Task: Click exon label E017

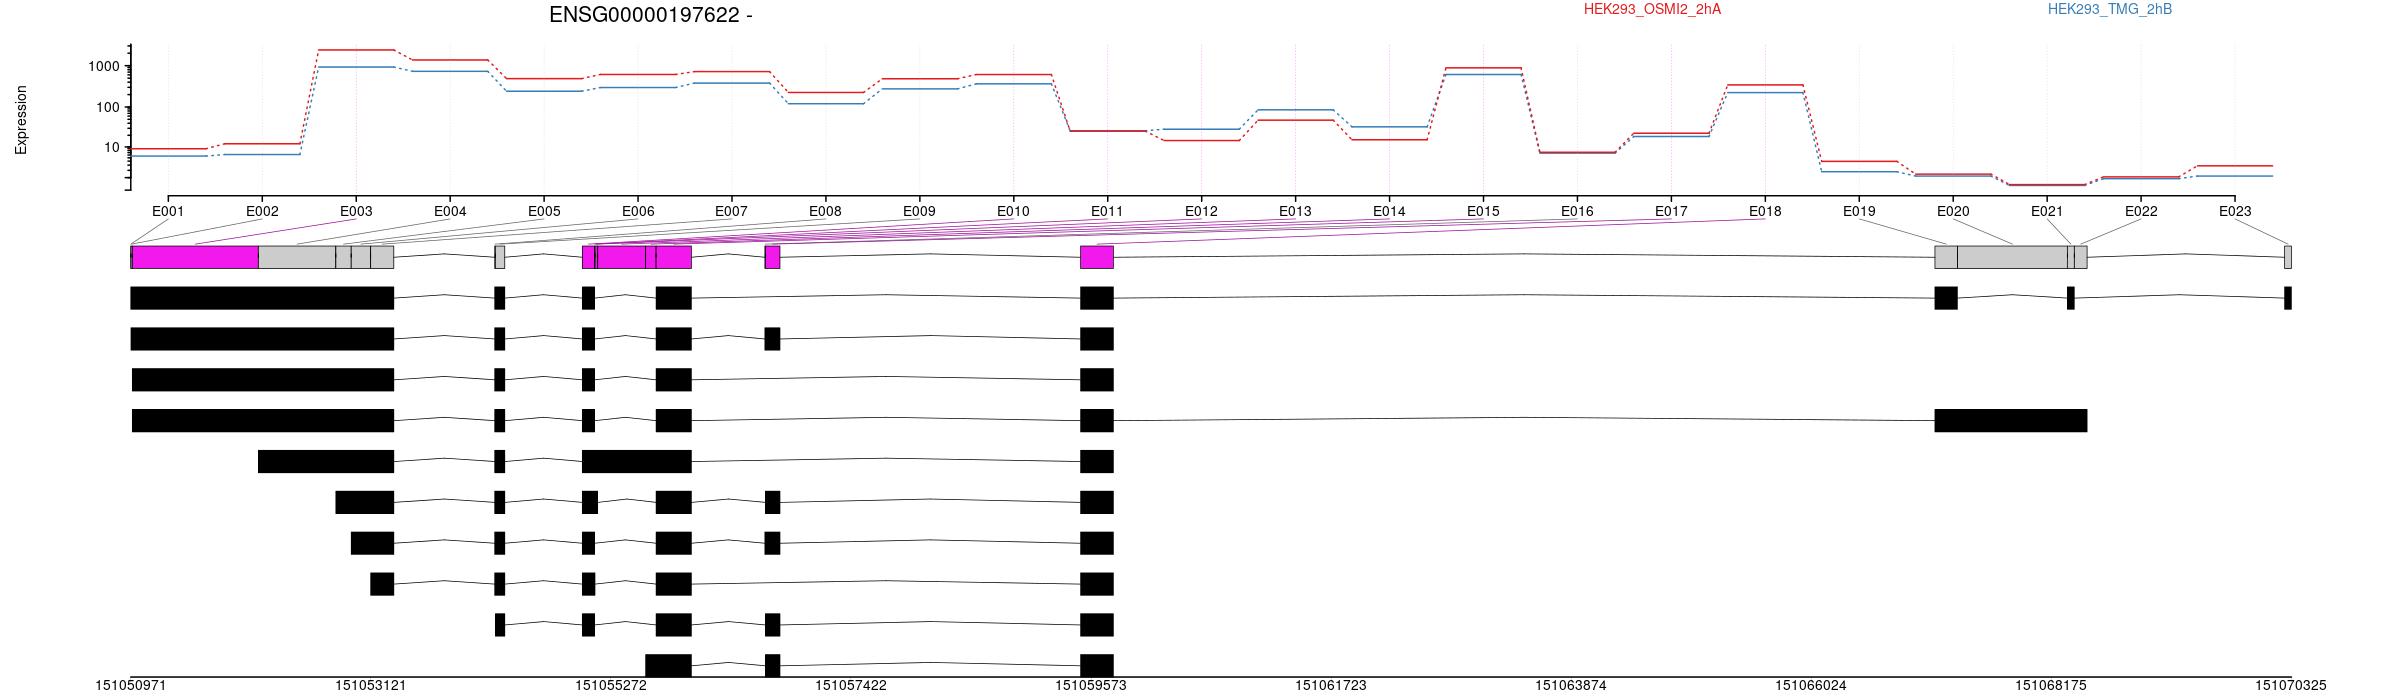Action: tap(1671, 211)
